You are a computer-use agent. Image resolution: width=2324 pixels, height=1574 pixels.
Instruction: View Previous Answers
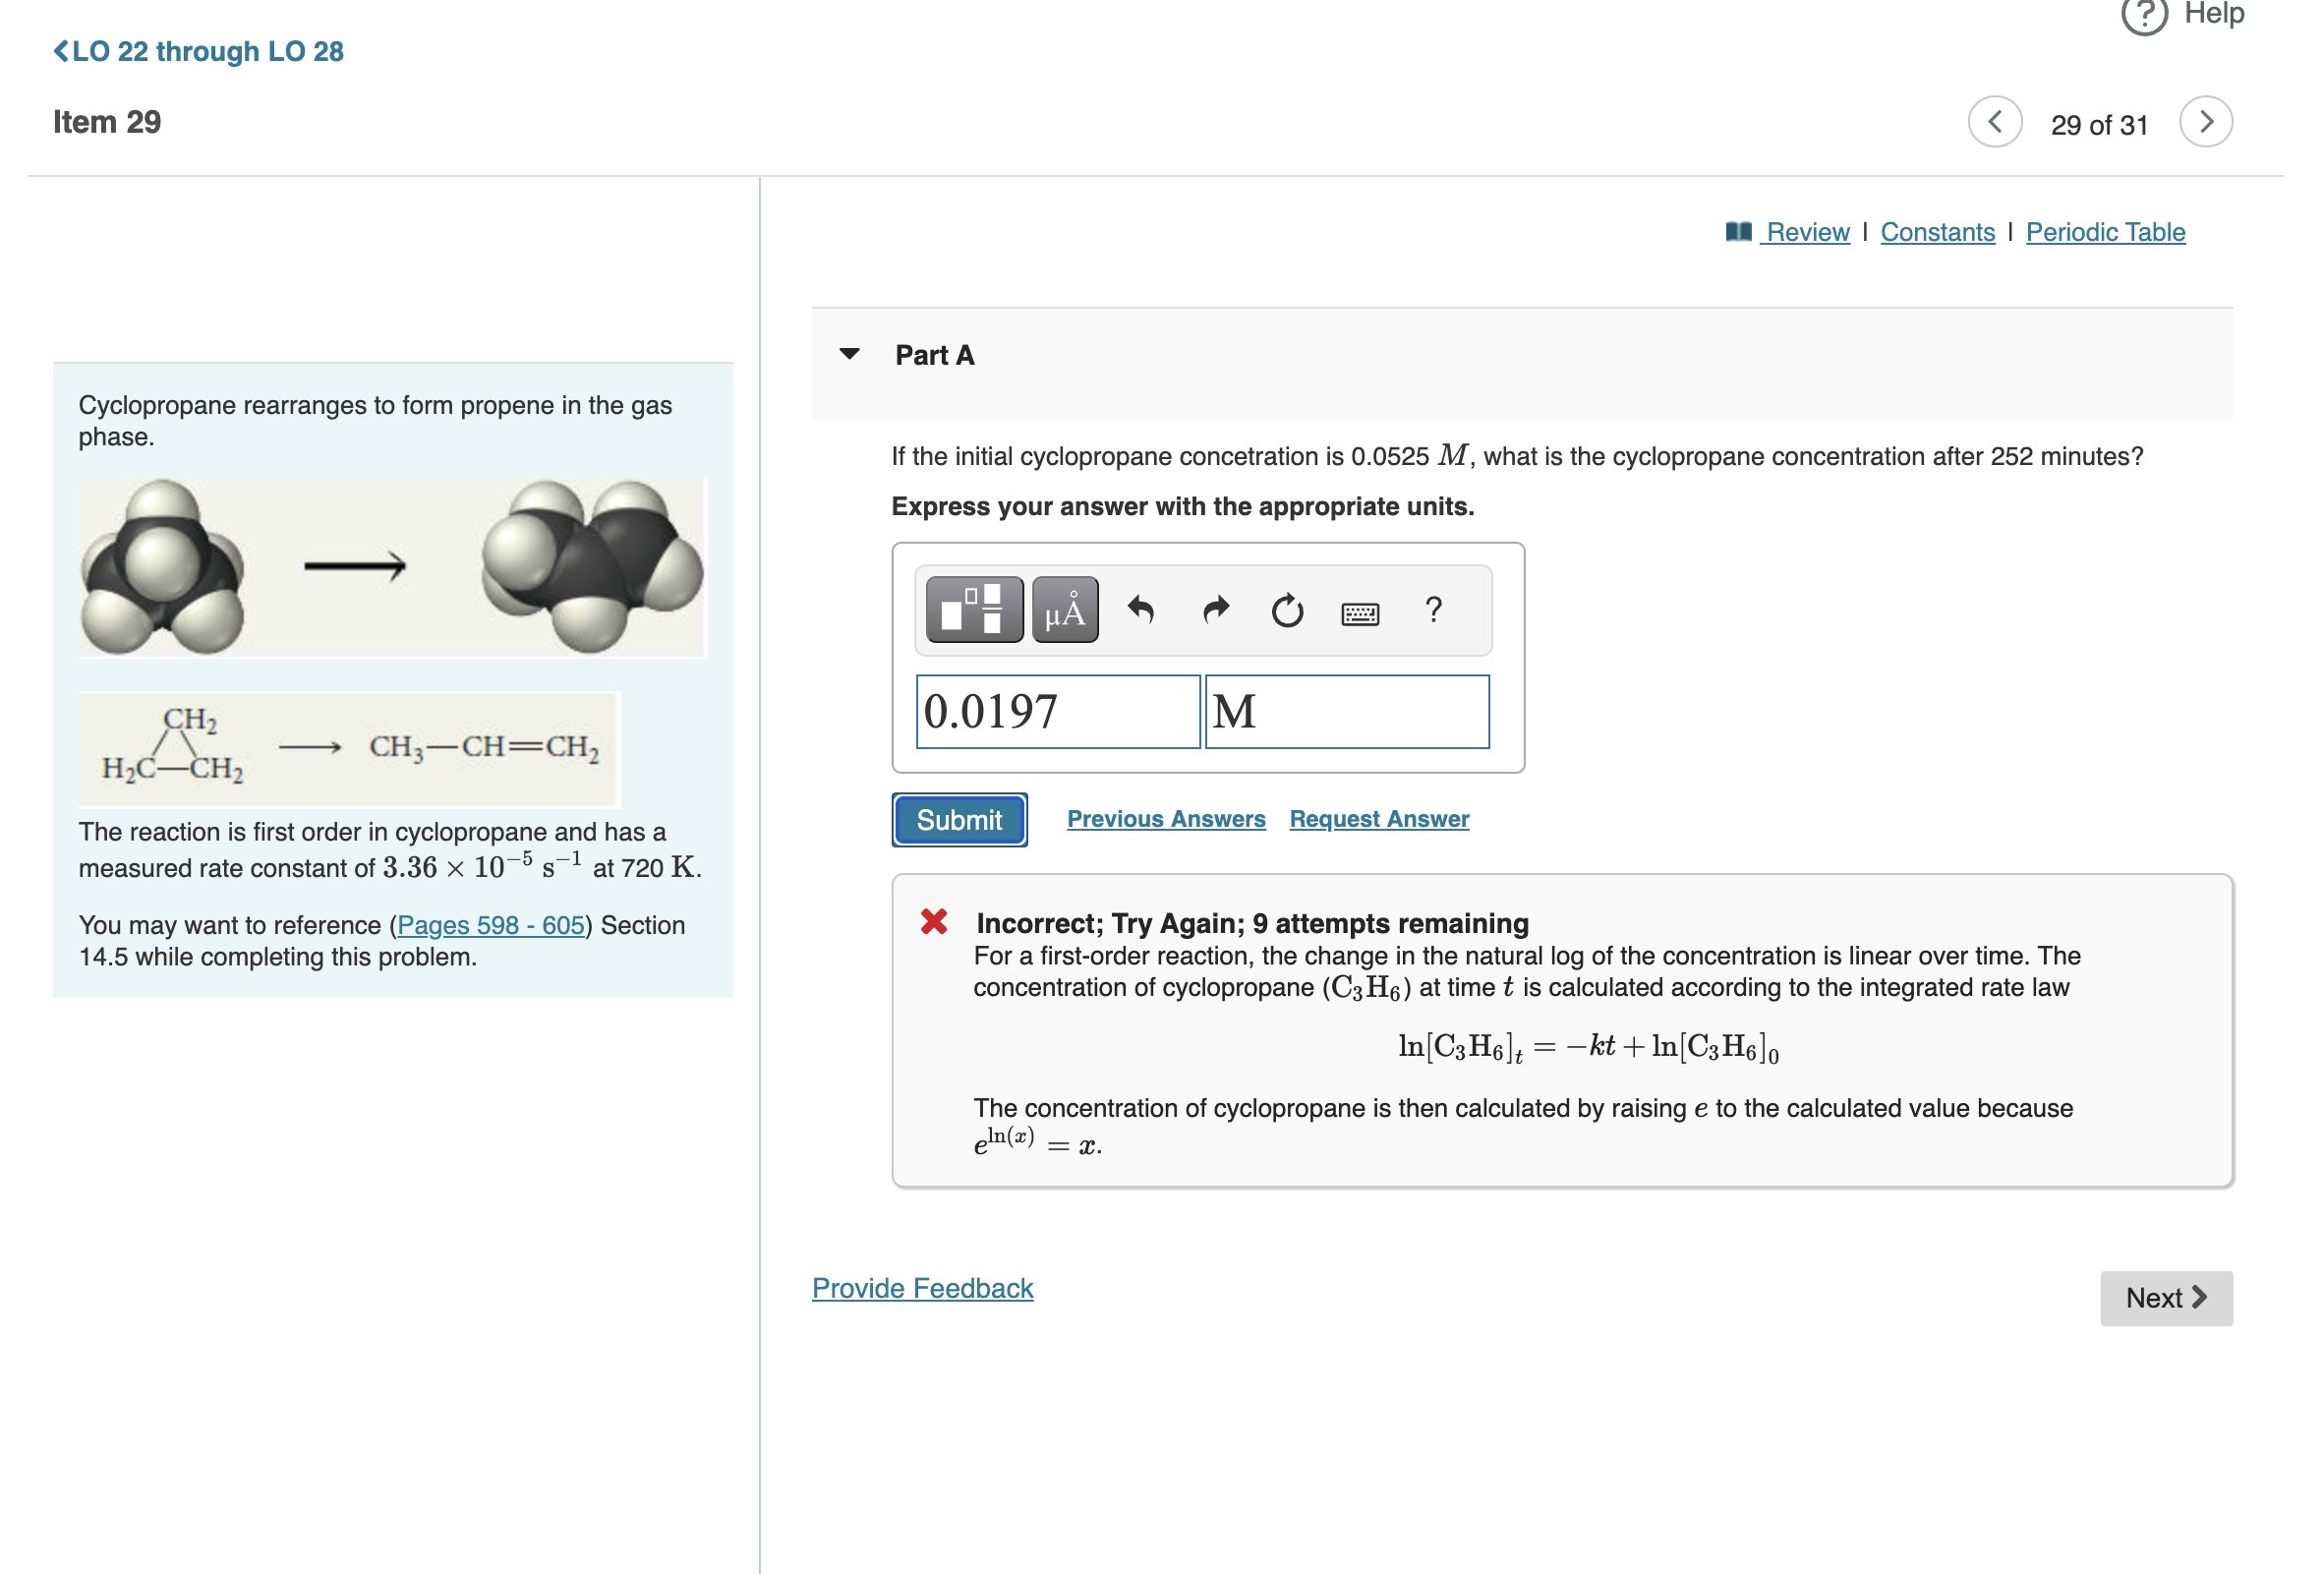point(1166,818)
